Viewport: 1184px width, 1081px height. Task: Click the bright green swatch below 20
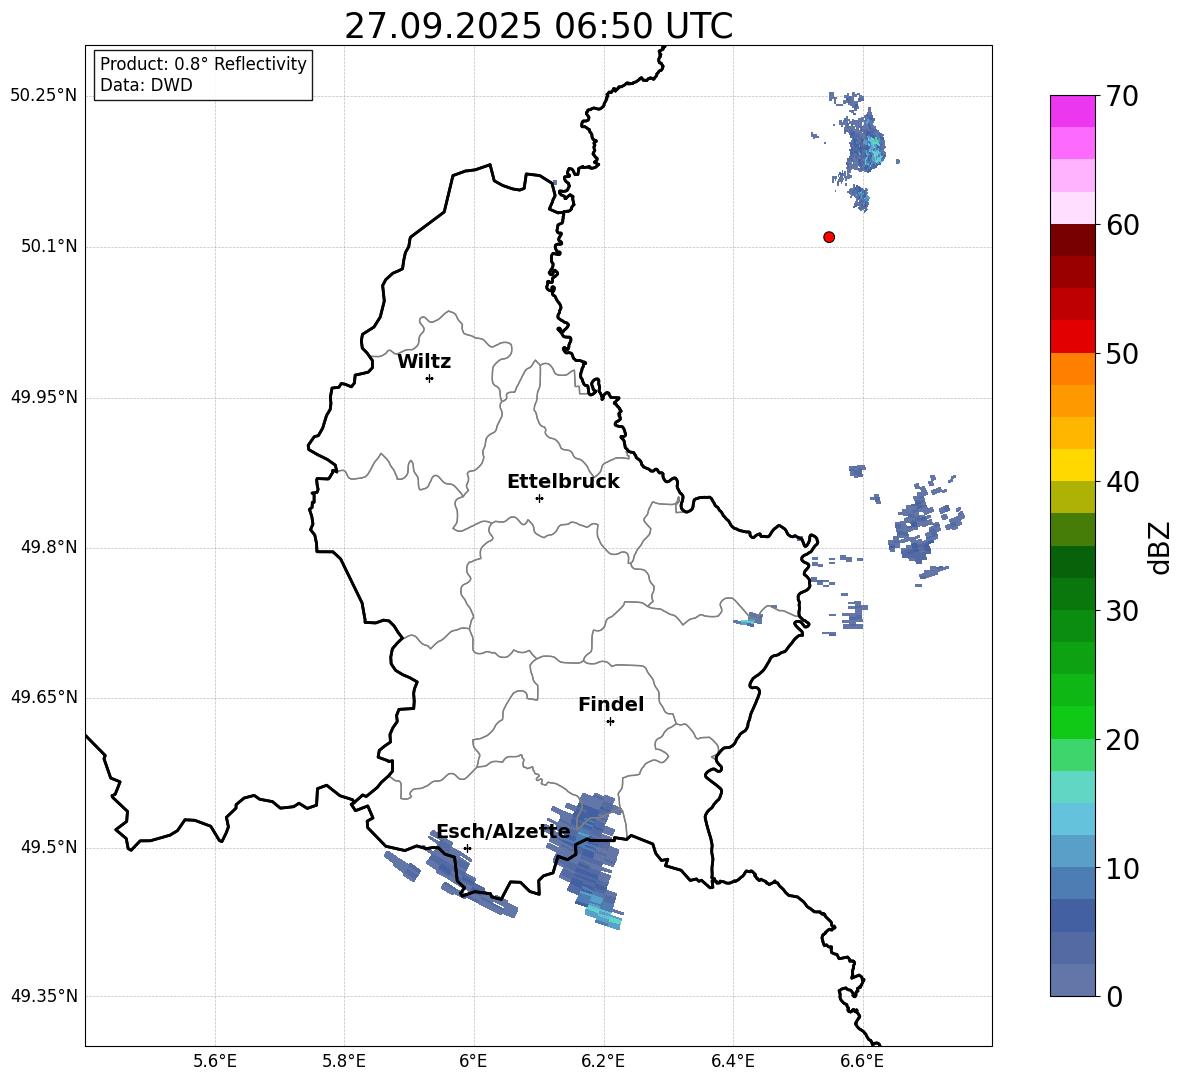coord(1073,722)
